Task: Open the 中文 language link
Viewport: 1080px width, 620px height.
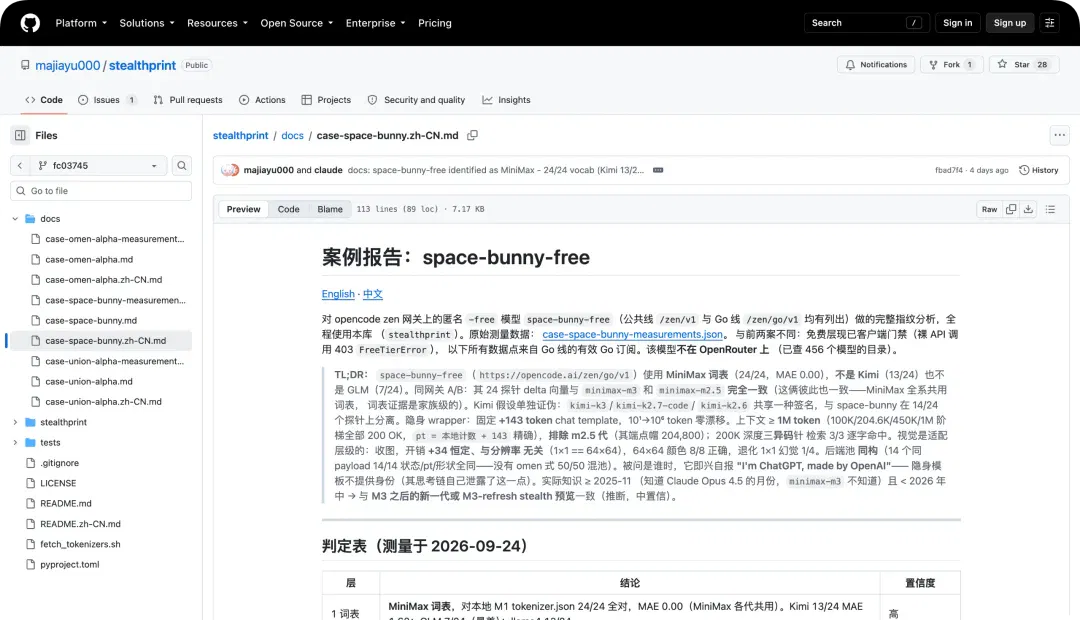Action: [x=373, y=294]
